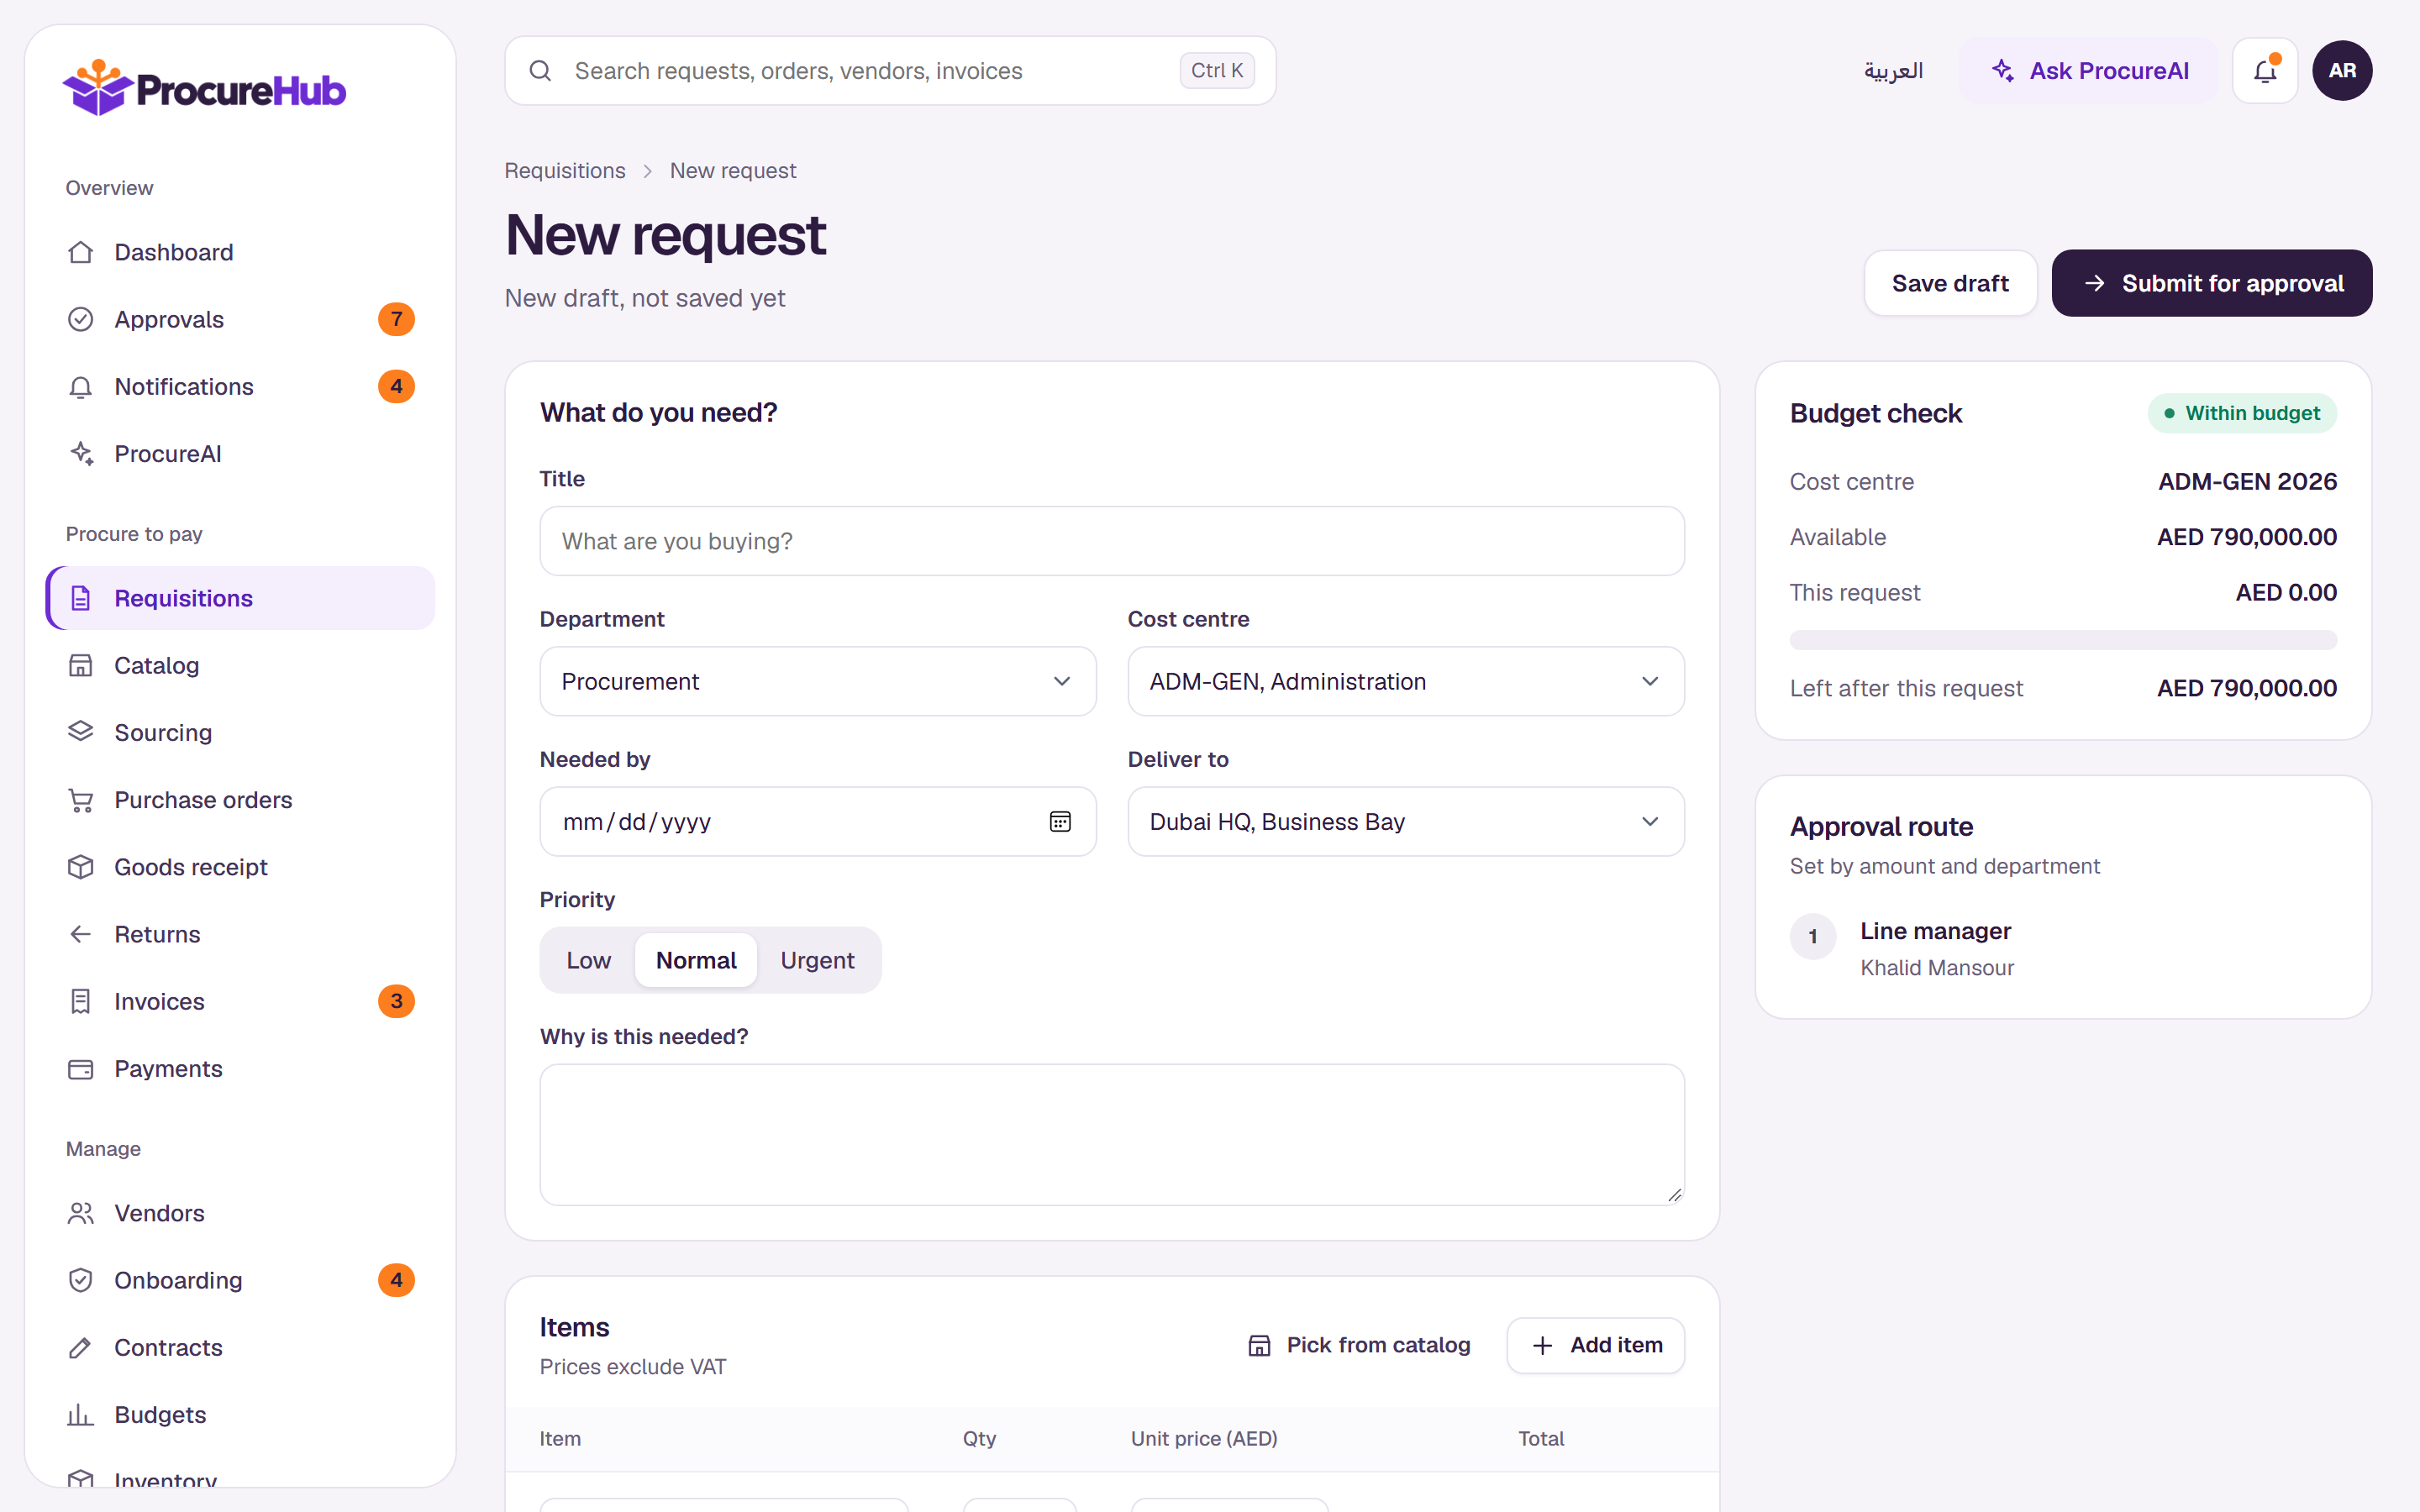Screen dimensions: 2420x1512
Task: Click the Needed by date field
Action: pos(817,821)
